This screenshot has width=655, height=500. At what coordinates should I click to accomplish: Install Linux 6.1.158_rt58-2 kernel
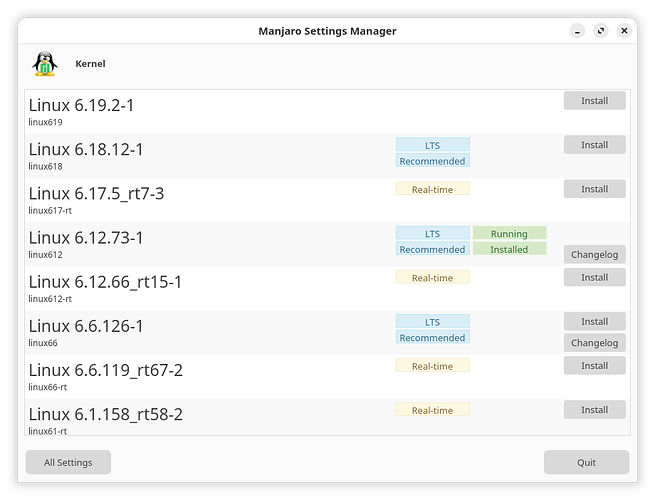594,410
